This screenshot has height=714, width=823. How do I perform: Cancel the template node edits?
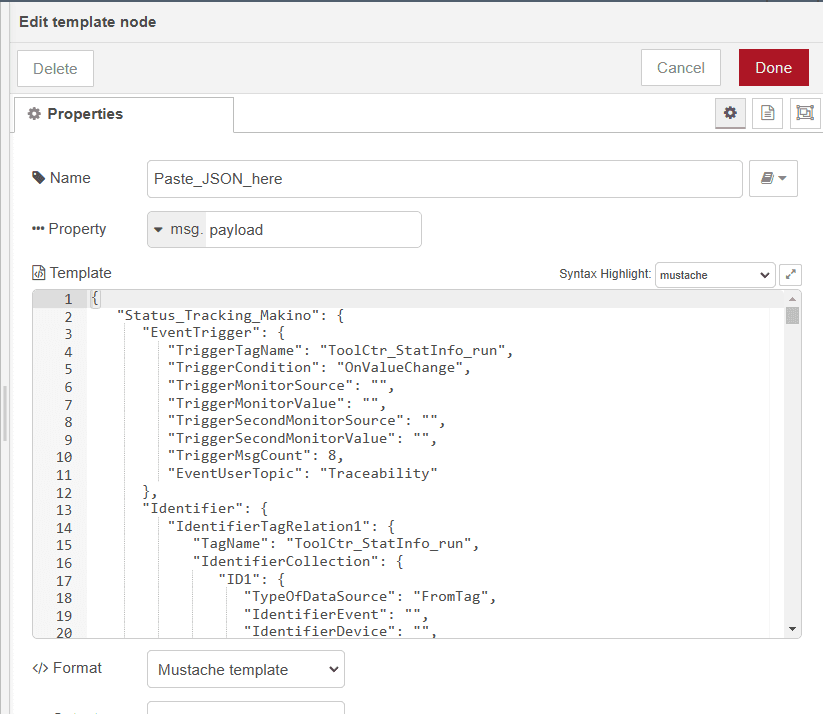coord(680,67)
